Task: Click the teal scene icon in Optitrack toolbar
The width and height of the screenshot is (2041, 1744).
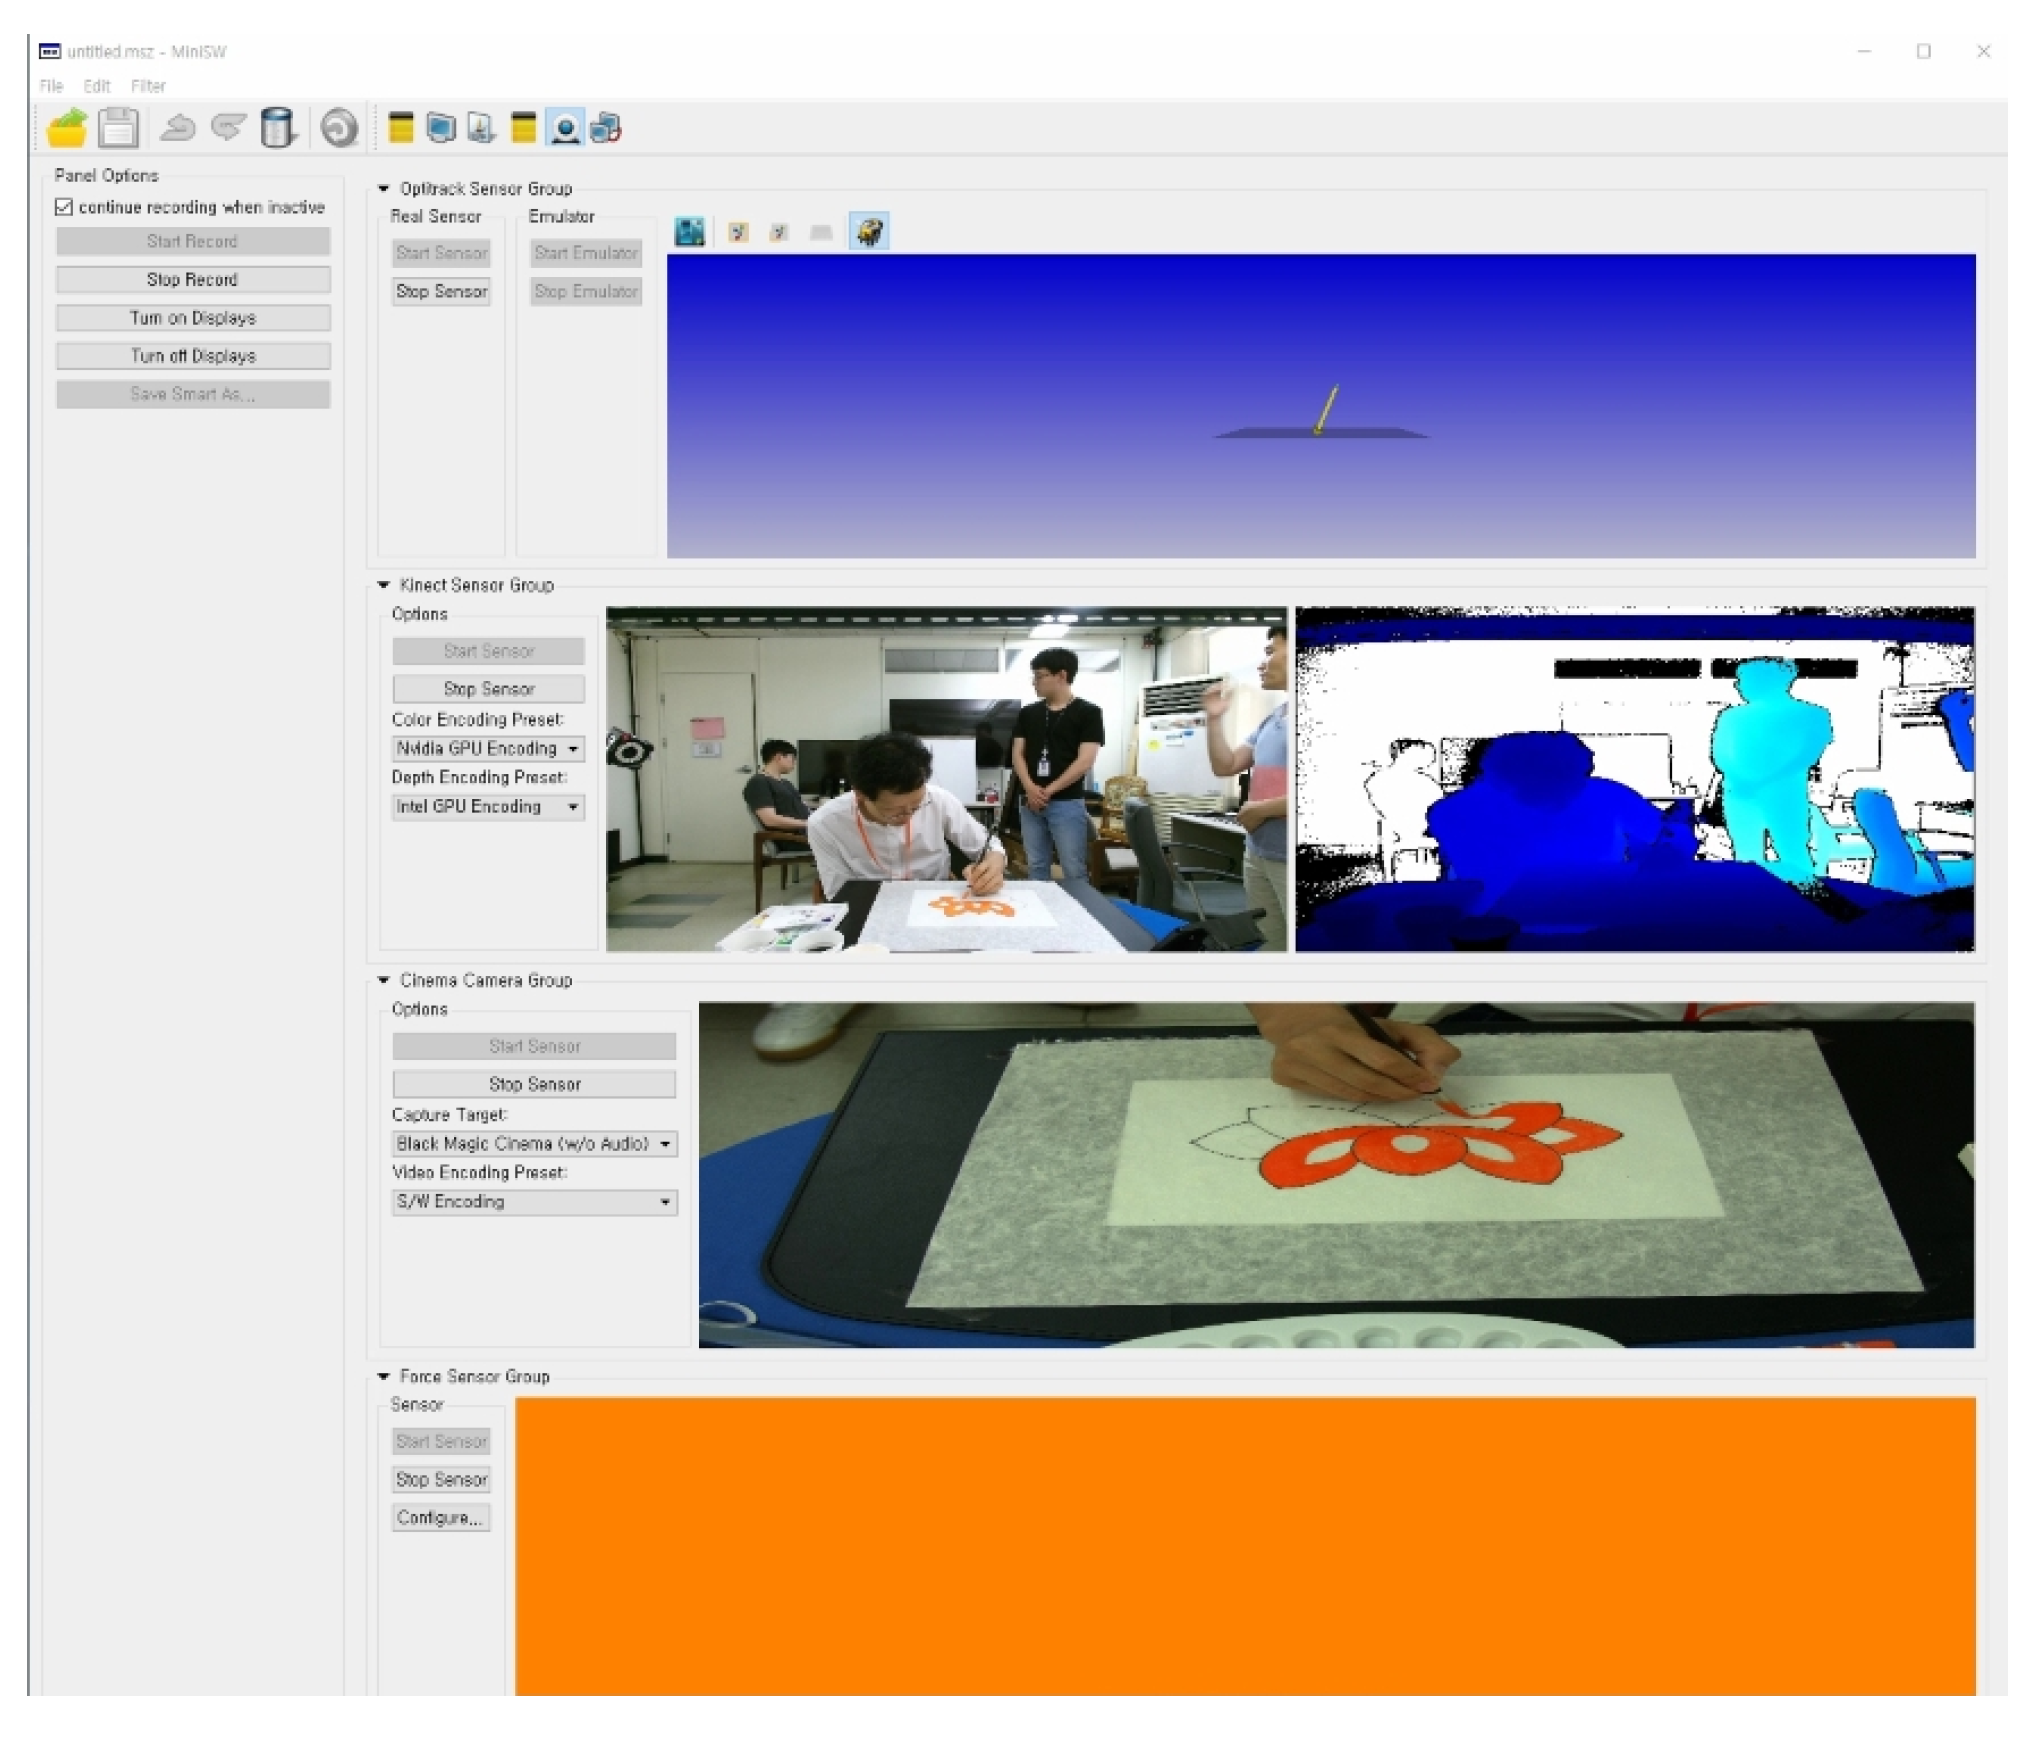Action: [x=689, y=232]
